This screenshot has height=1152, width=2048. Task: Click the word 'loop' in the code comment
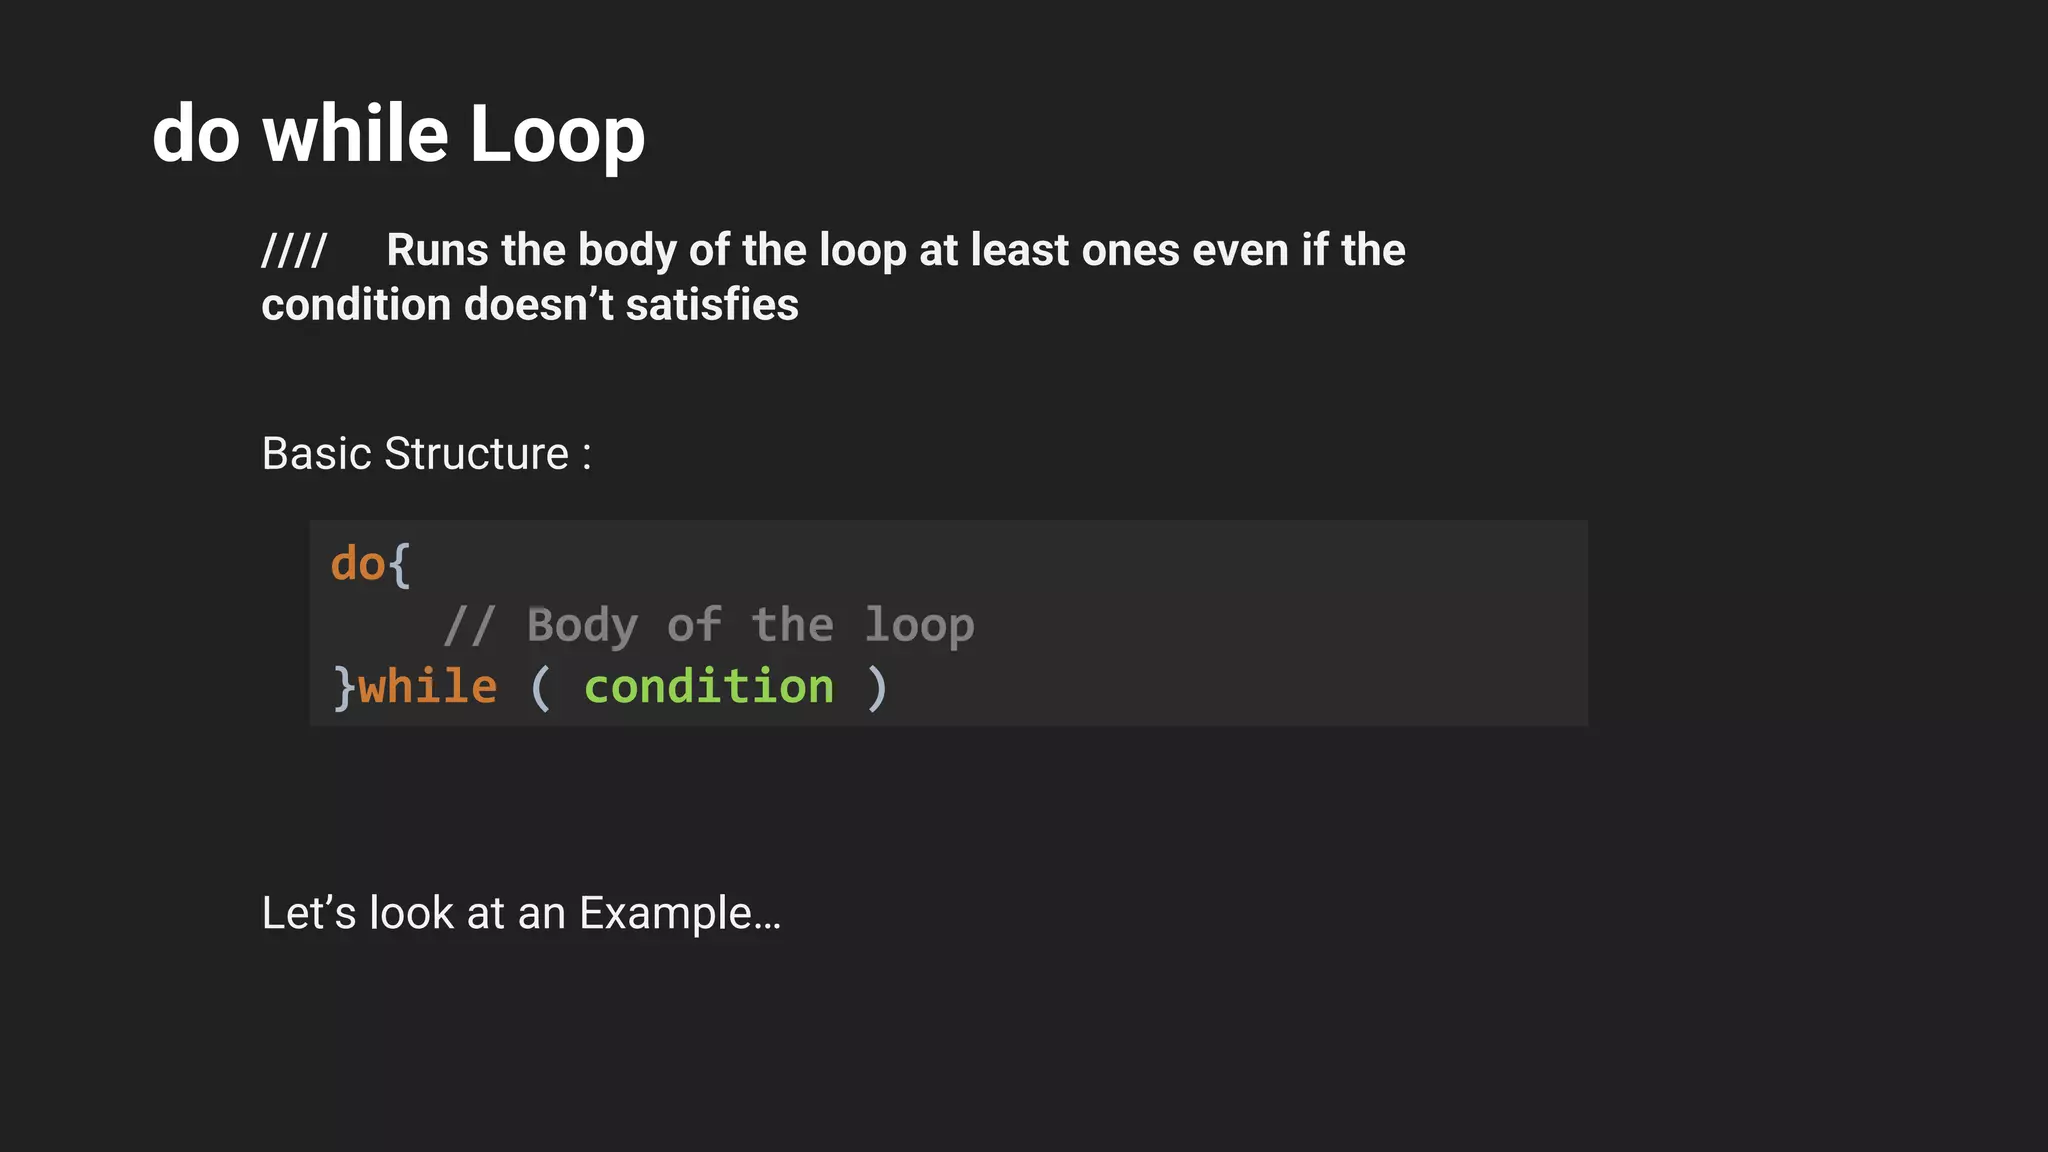pyautogui.click(x=920, y=626)
